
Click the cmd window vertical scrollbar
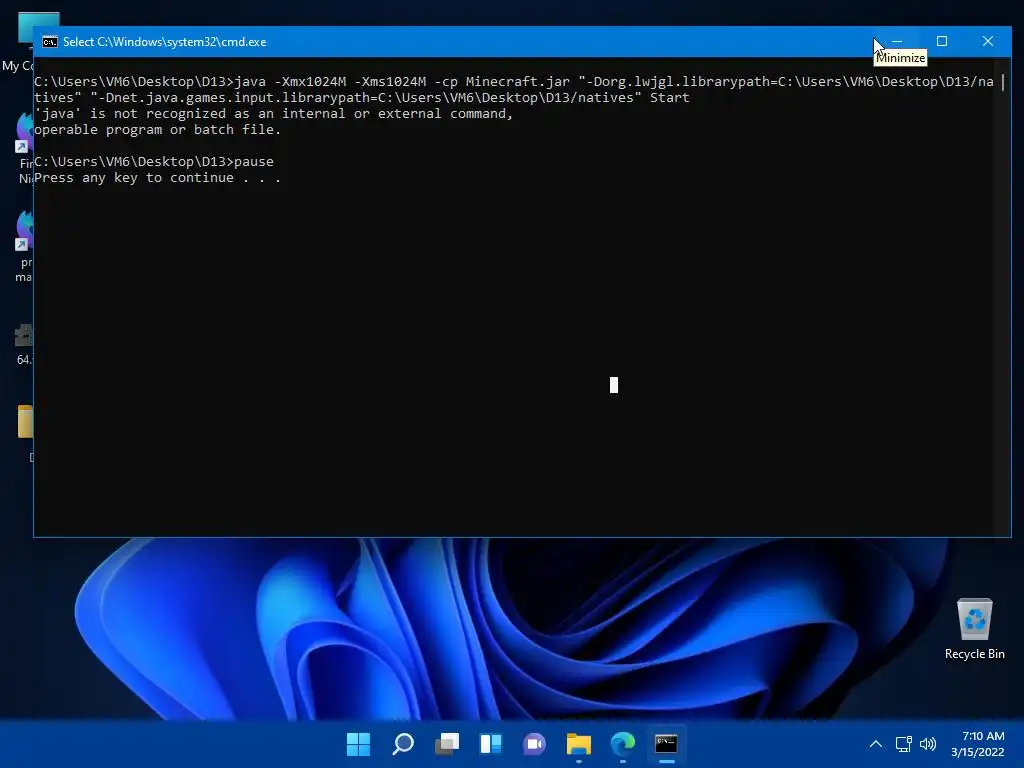(x=1002, y=297)
